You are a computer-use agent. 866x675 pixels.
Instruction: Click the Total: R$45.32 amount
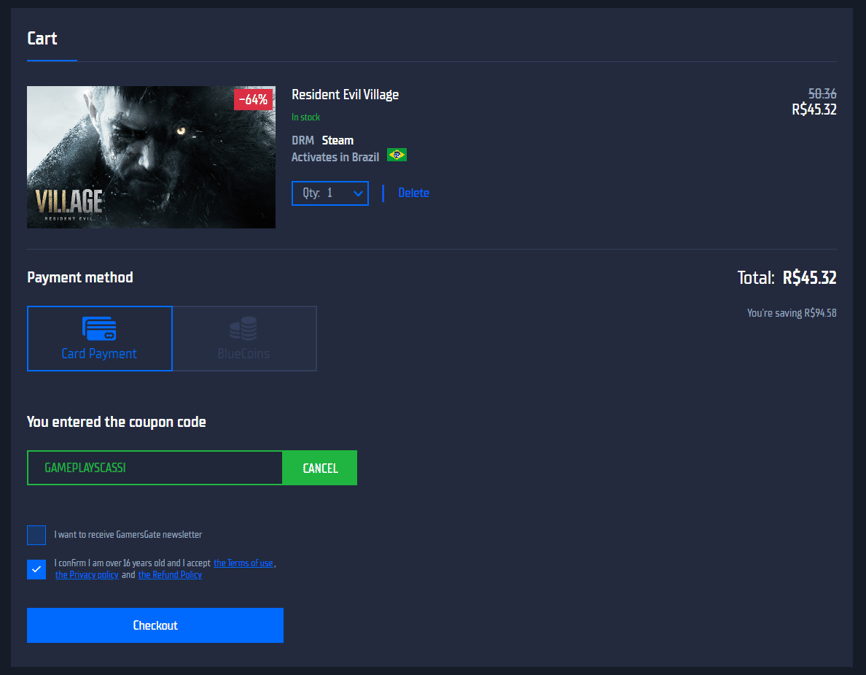click(x=787, y=278)
